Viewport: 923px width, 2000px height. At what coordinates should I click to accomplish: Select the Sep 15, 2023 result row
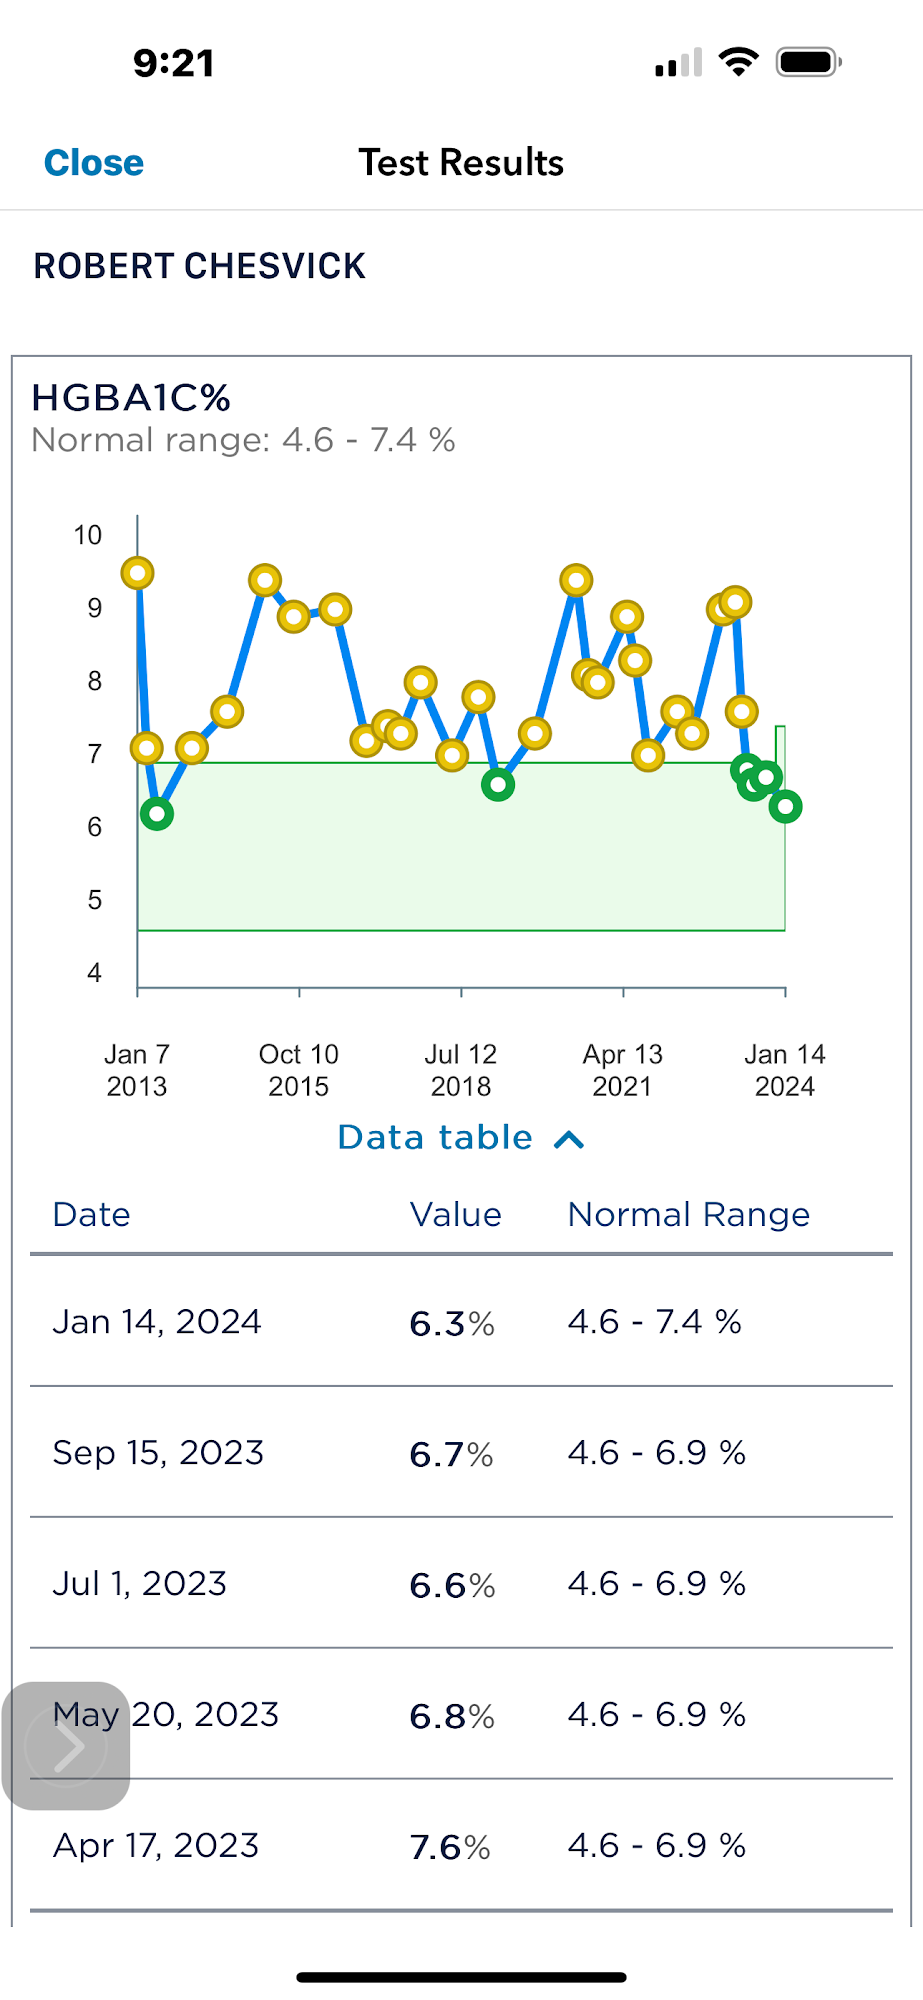(461, 1453)
